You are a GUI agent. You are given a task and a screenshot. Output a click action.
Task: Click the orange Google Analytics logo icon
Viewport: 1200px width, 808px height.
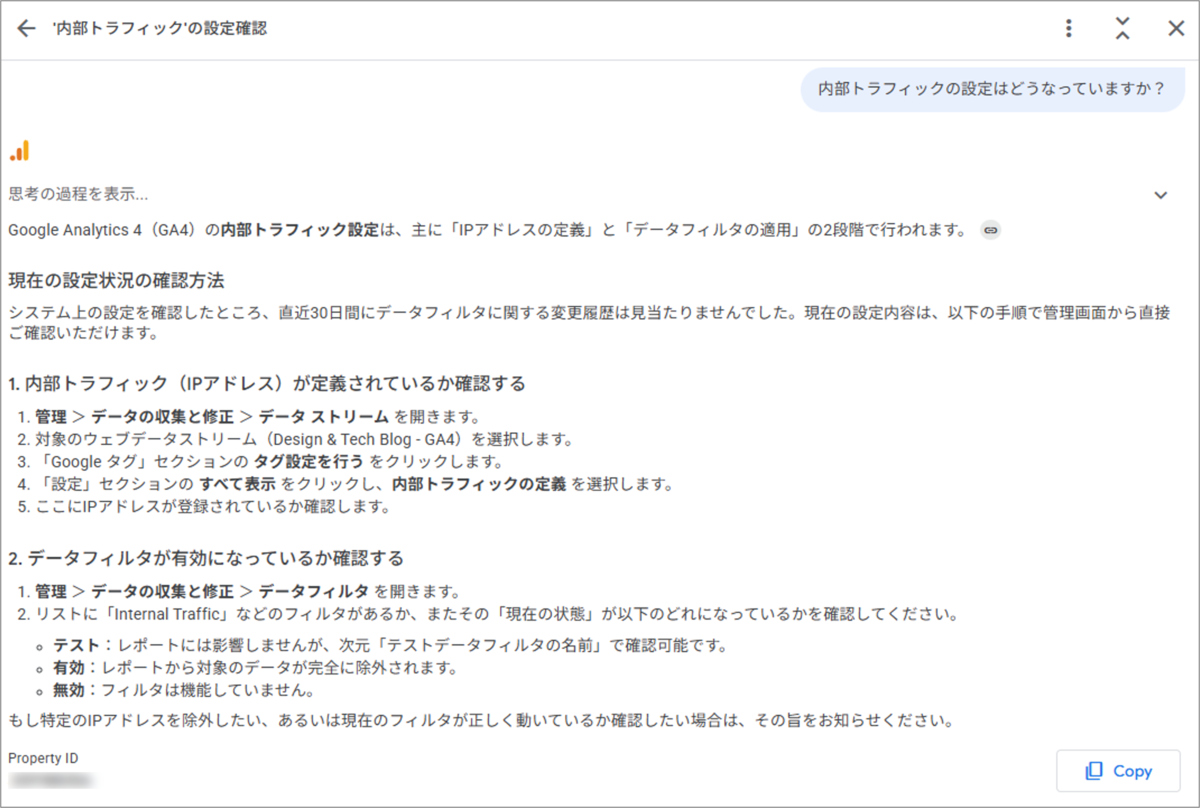point(20,151)
